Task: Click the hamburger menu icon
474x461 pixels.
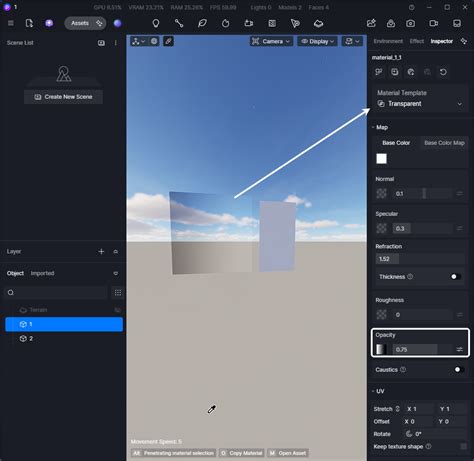Action: [11, 23]
